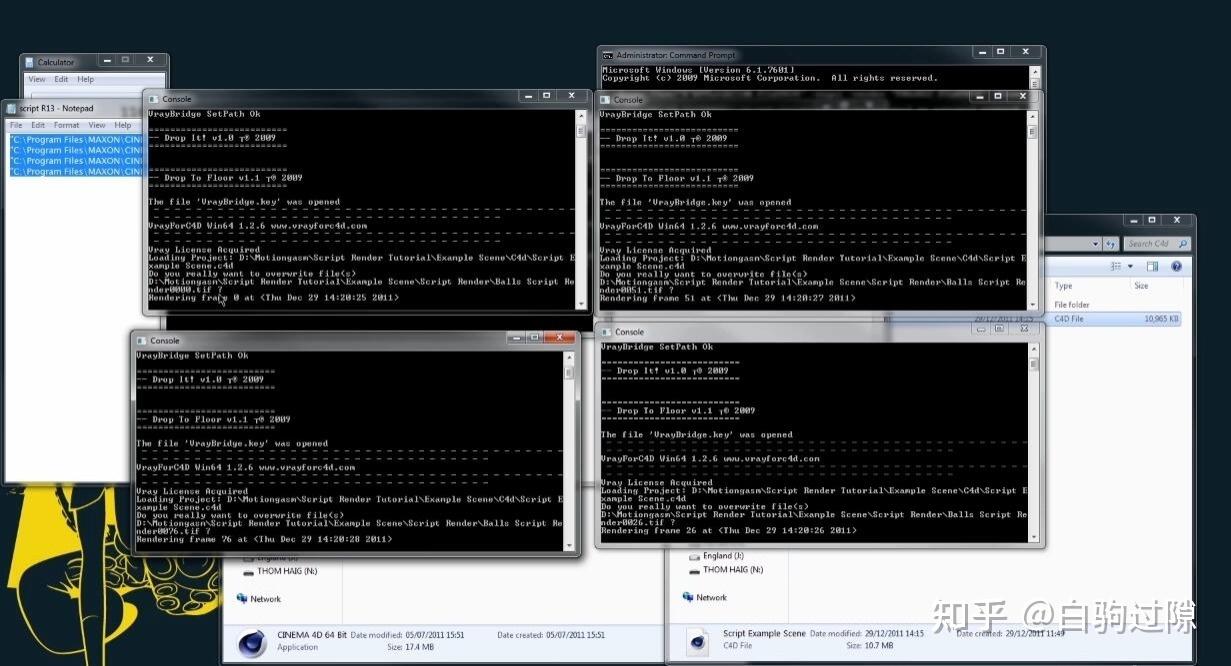Click the script R13 Notepad title icon
This screenshot has width=1231, height=666.
point(11,108)
